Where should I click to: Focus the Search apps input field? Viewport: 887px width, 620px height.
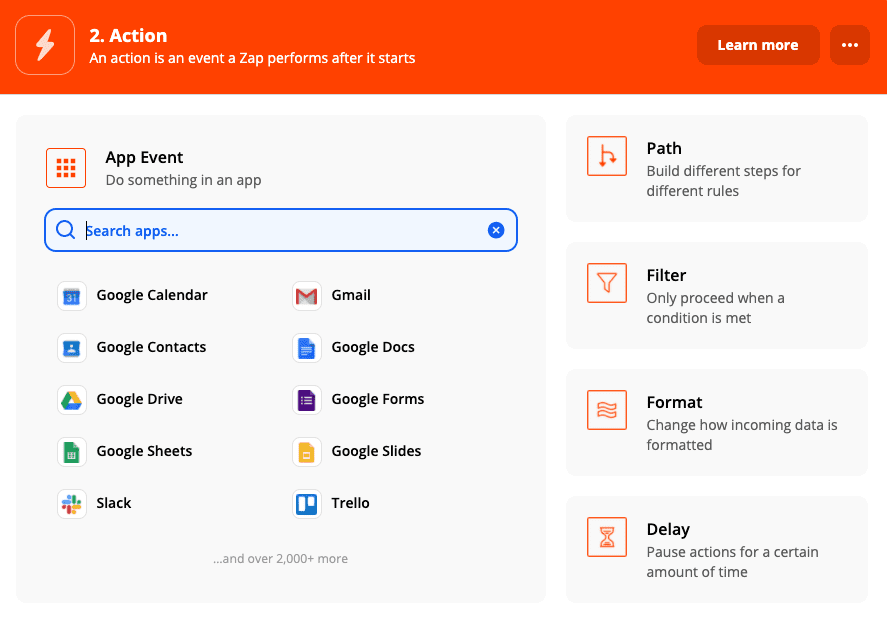tap(281, 230)
